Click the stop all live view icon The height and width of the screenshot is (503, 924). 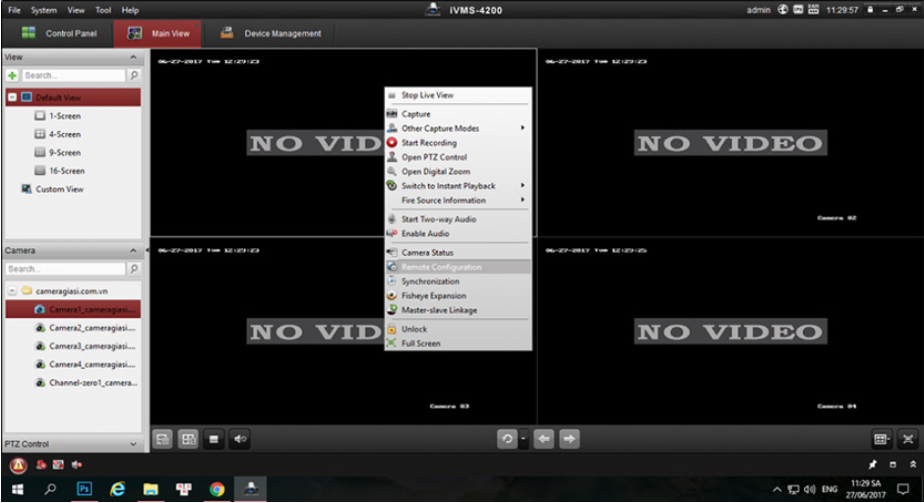click(x=214, y=439)
